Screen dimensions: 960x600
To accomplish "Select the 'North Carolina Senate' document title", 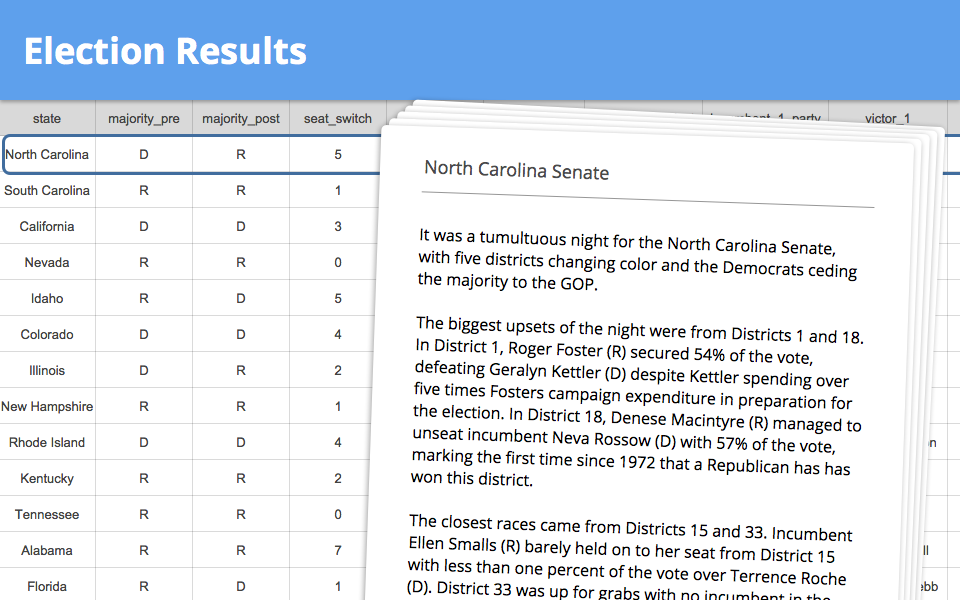I will click(517, 170).
